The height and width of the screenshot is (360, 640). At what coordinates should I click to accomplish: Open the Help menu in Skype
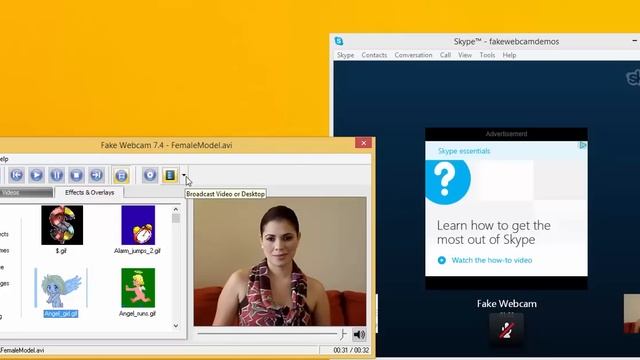[x=509, y=55]
